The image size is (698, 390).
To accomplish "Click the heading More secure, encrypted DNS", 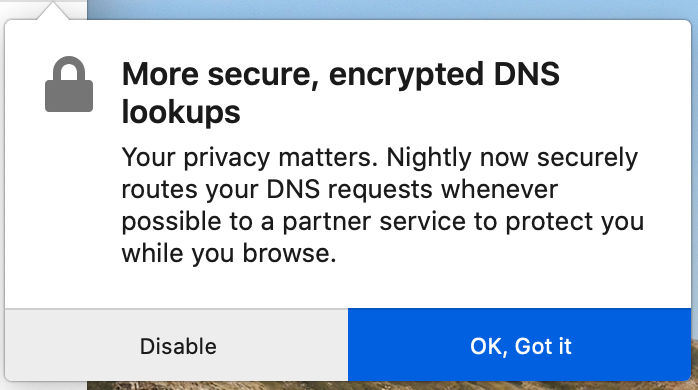I will (341, 74).
